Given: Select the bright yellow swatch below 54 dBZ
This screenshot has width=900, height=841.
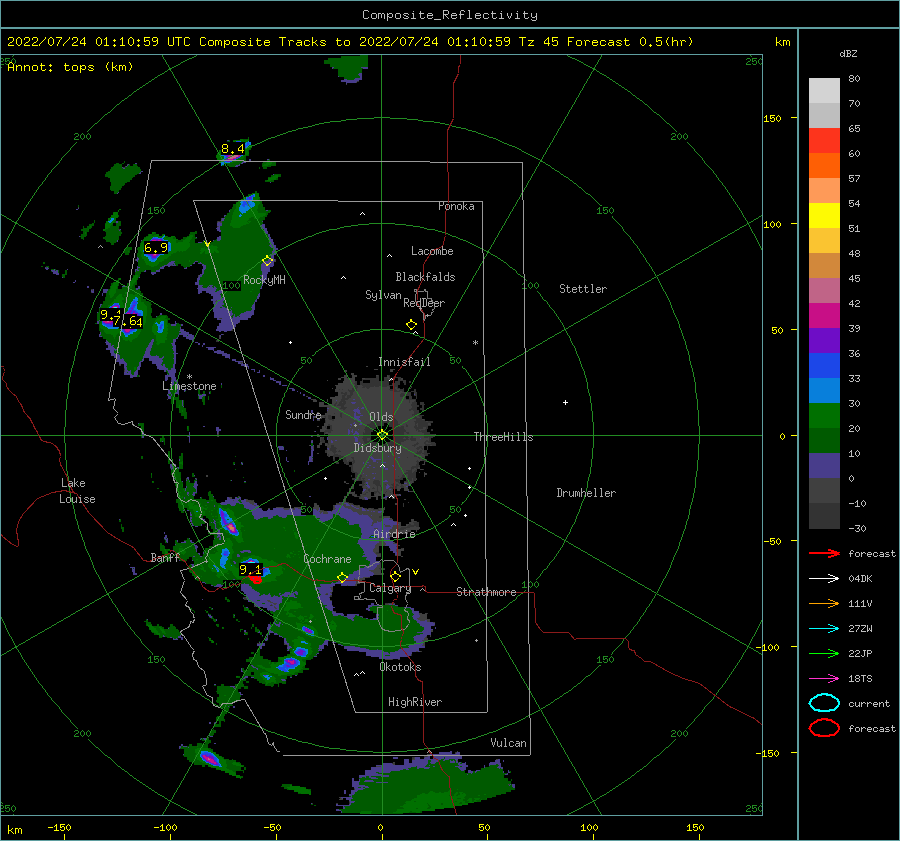Looking at the screenshot, I should coord(824,216).
